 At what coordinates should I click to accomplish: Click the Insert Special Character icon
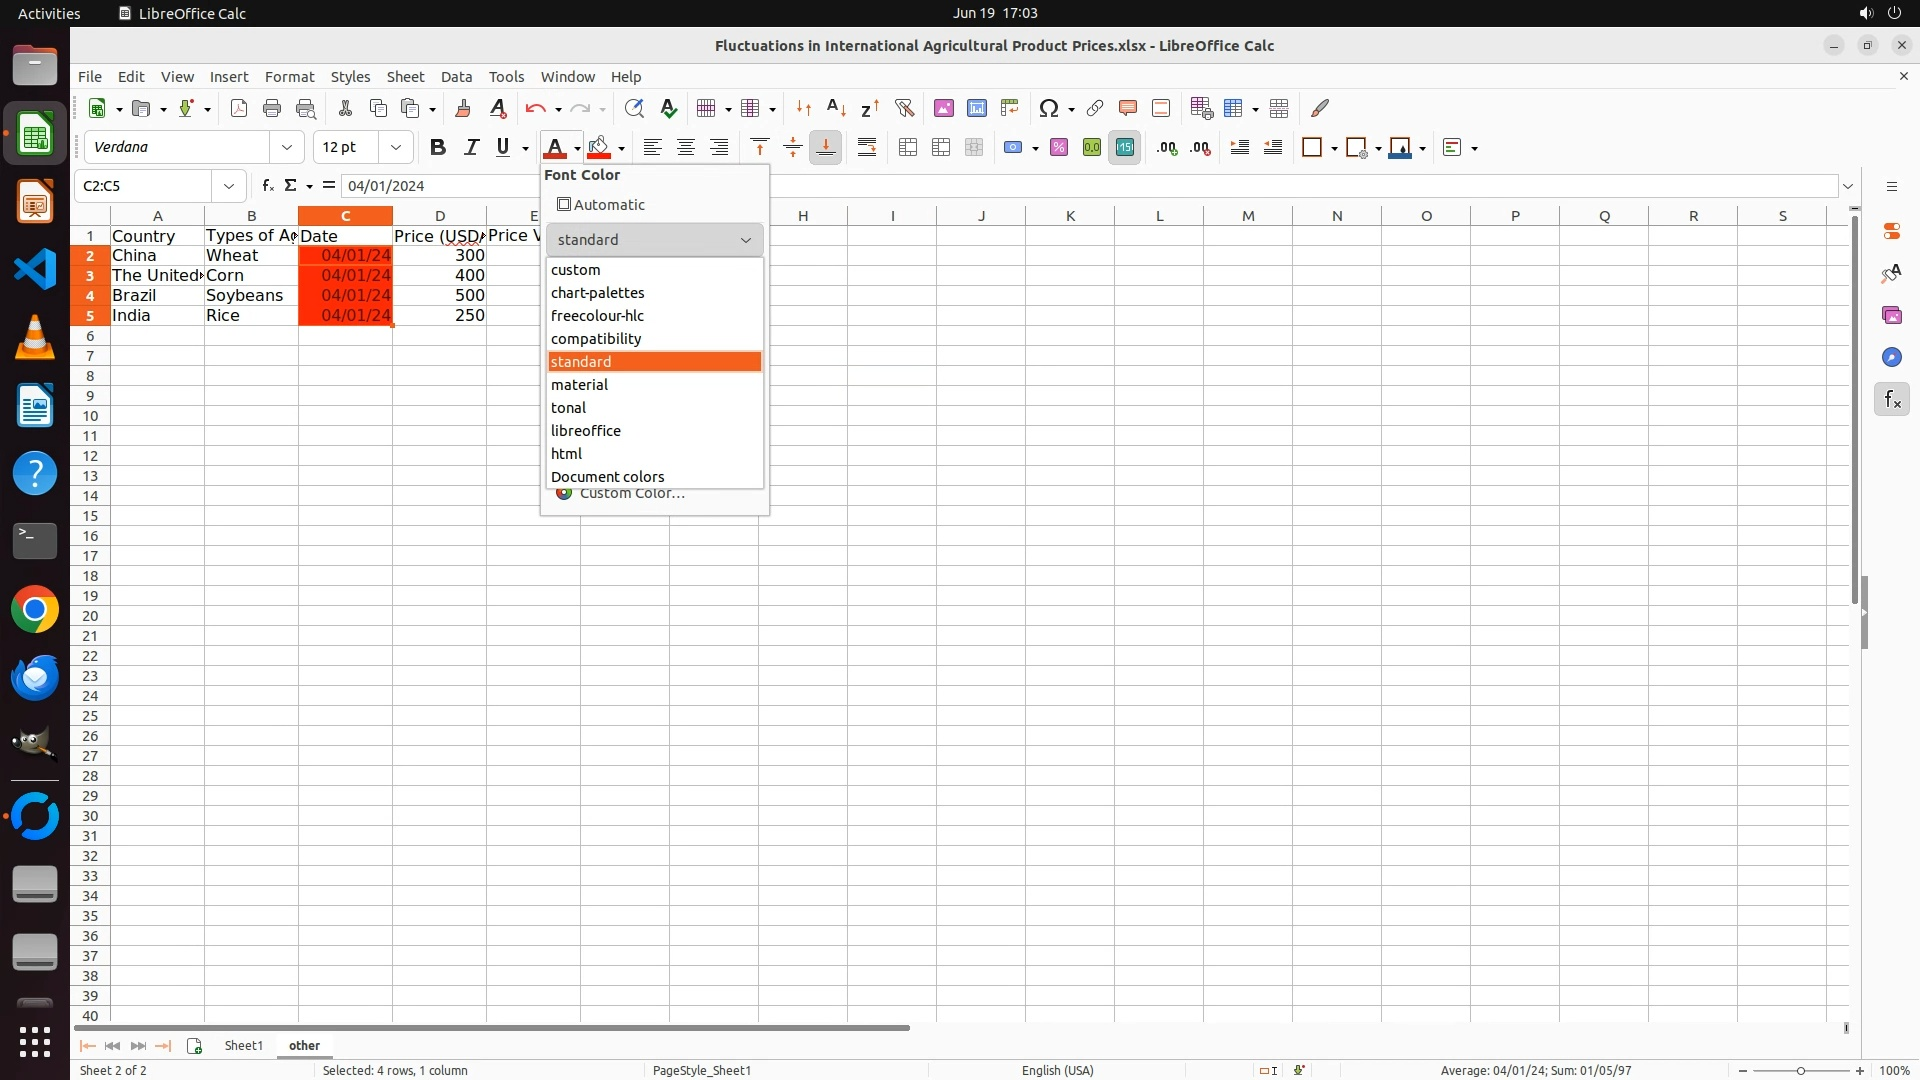1048,108
